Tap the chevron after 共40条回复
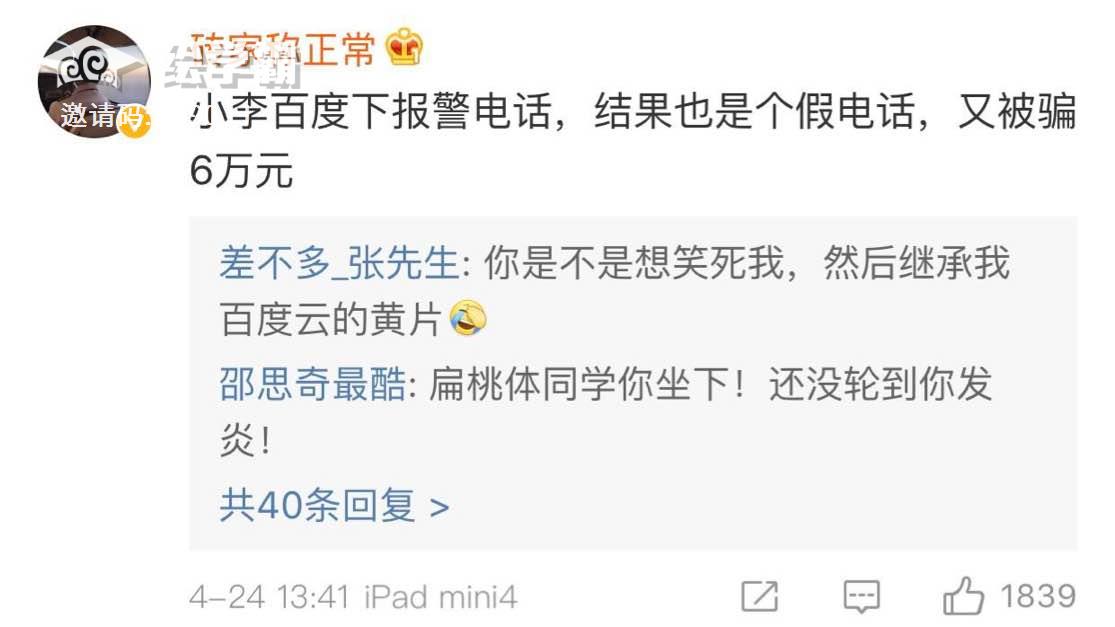This screenshot has height=627, width=1115. (x=439, y=507)
